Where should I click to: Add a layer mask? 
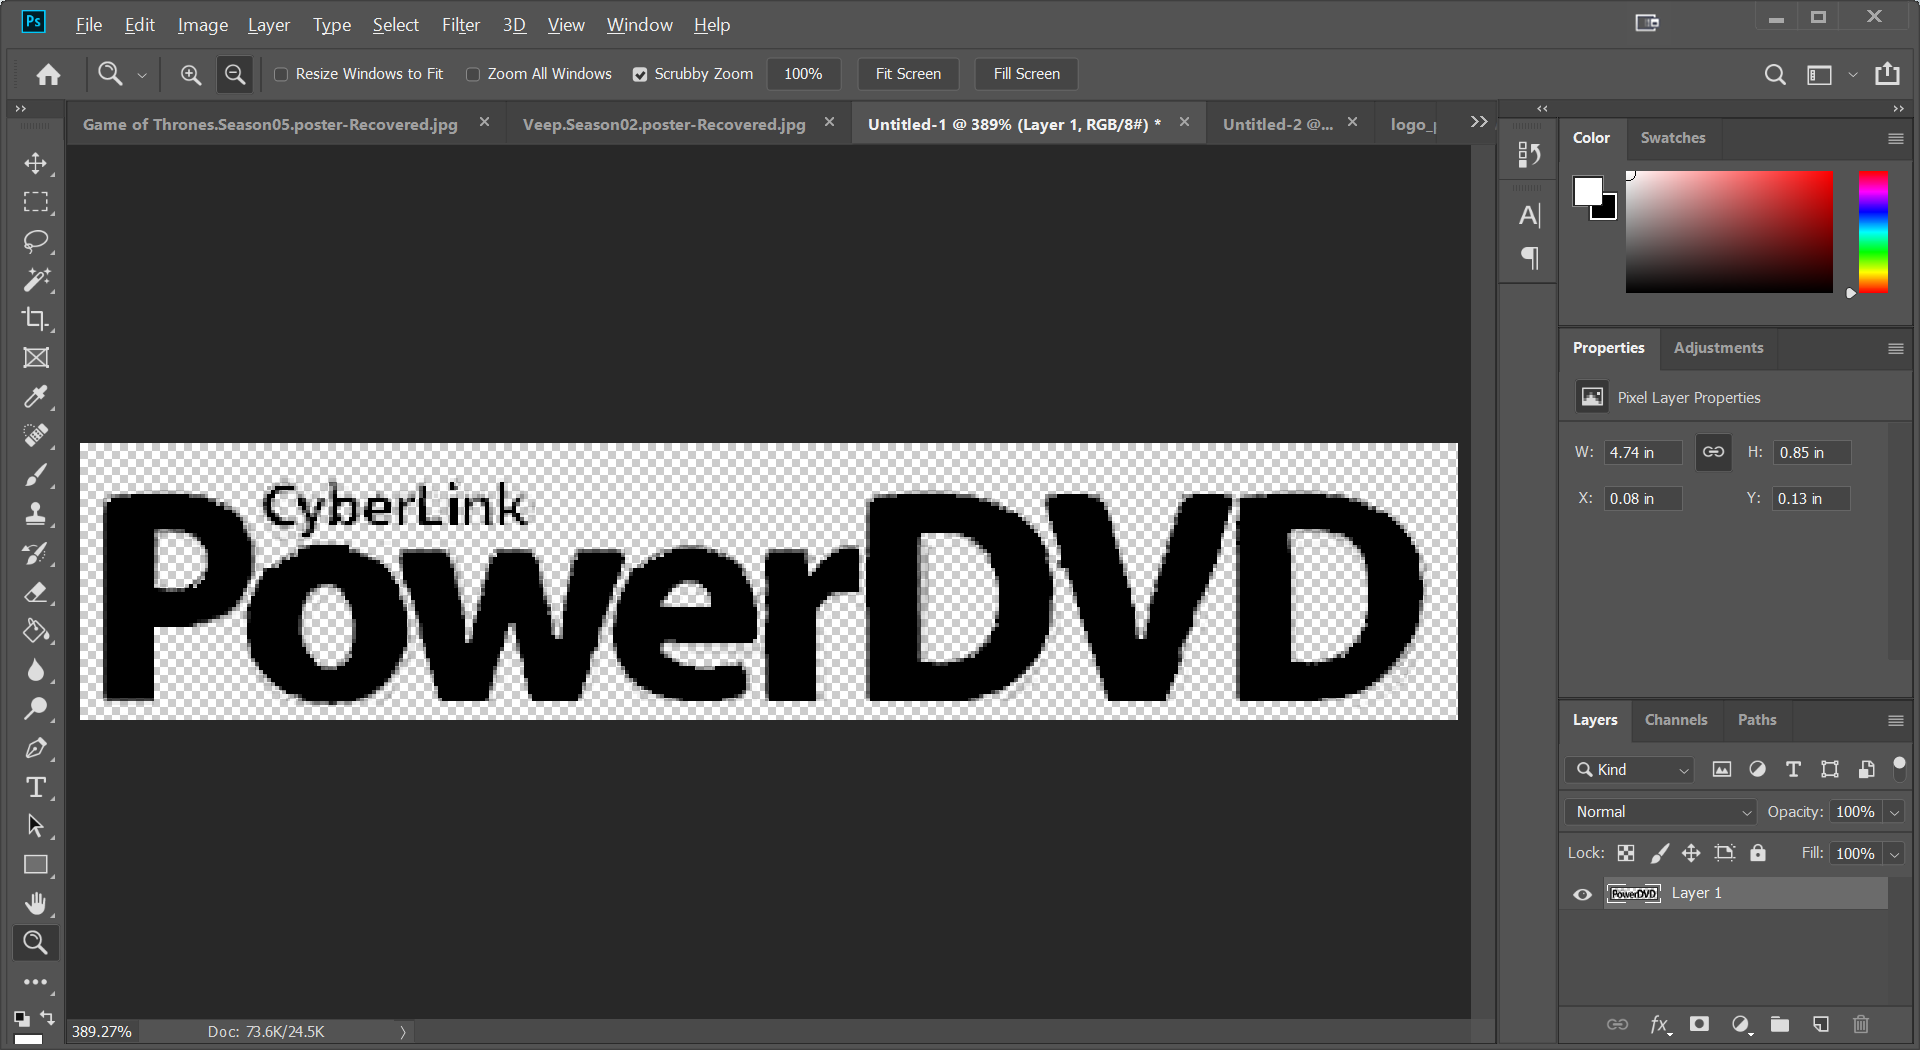[1699, 1024]
